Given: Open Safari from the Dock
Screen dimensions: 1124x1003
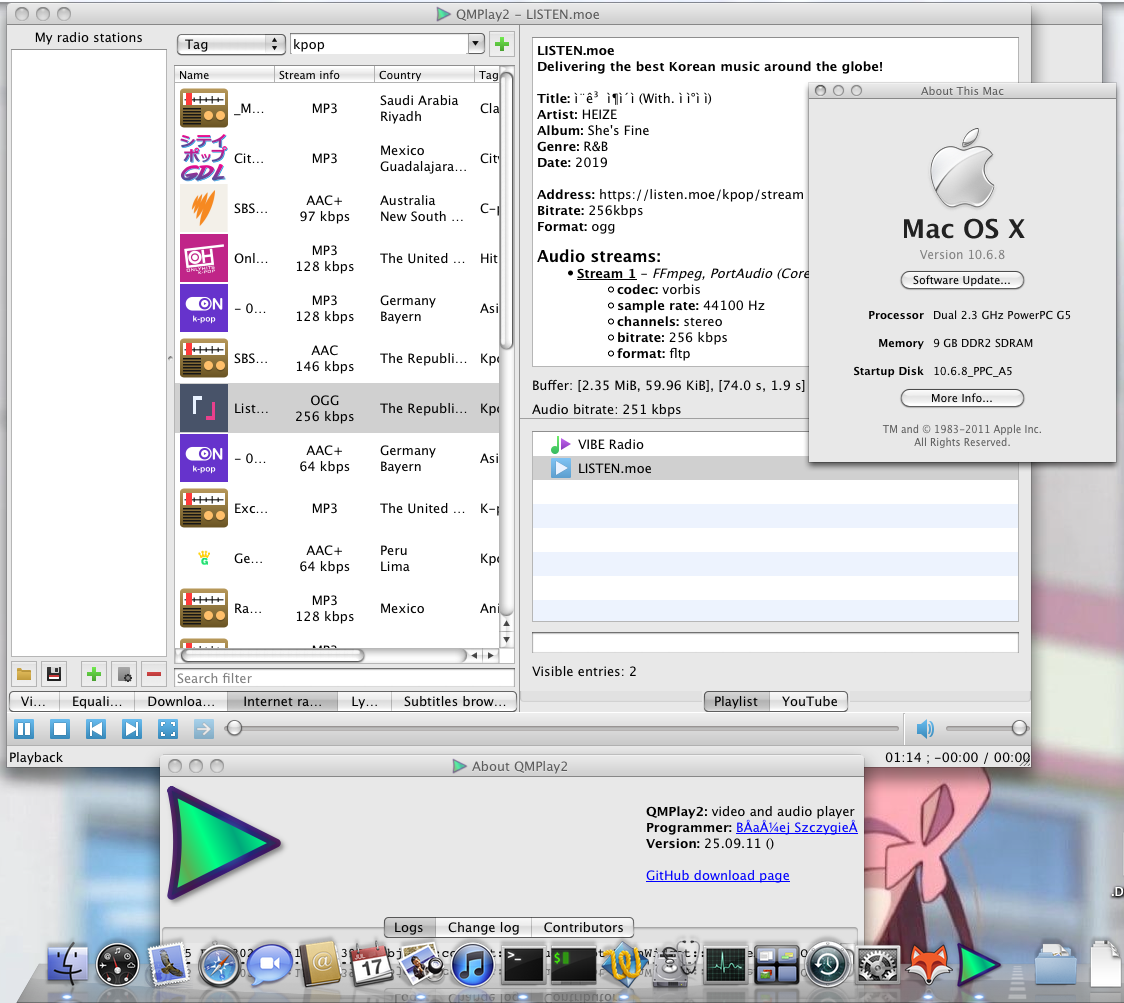Looking at the screenshot, I should coord(219,965).
